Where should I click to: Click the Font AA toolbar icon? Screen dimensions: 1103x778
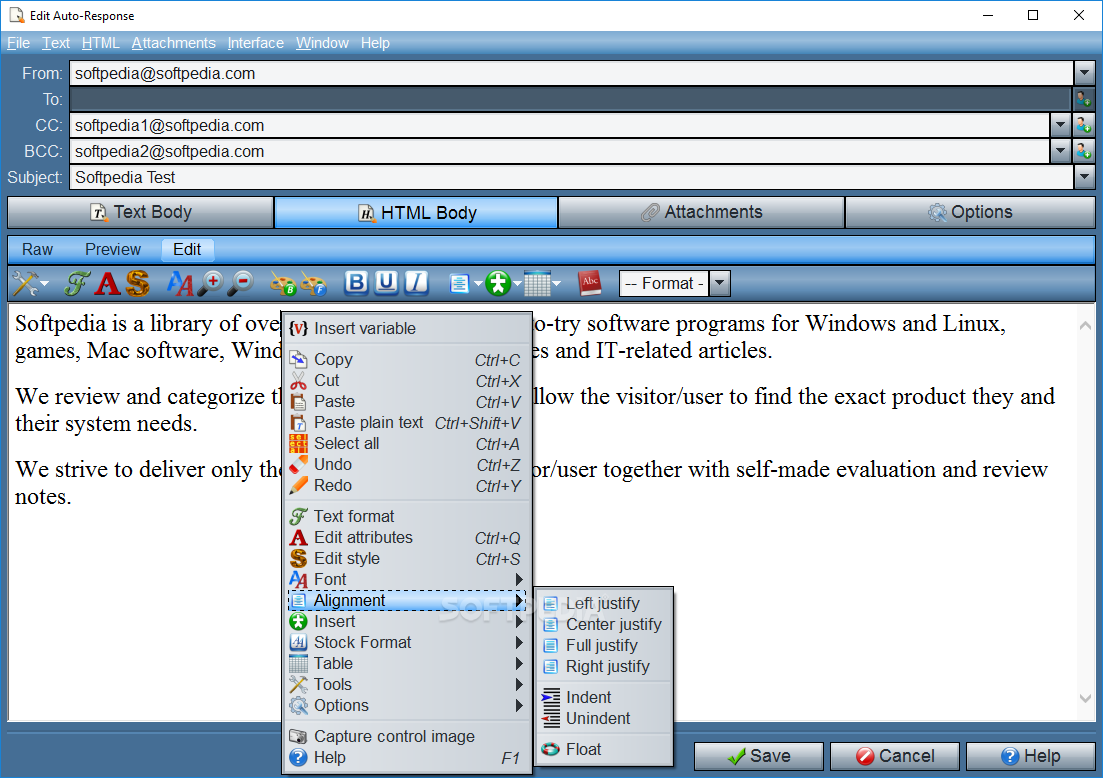coord(179,283)
